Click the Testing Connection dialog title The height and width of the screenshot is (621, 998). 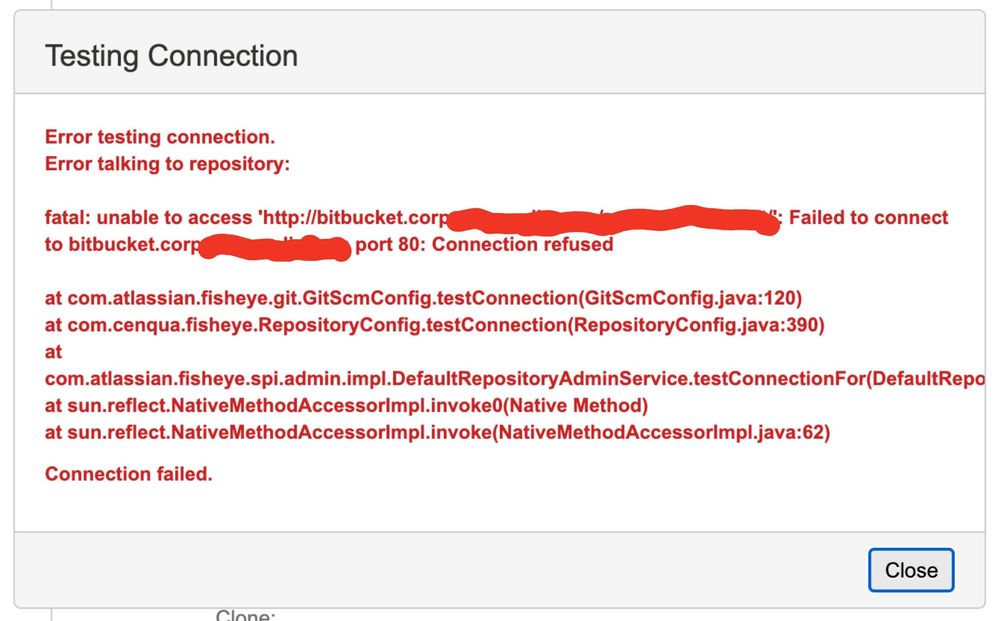click(x=171, y=56)
